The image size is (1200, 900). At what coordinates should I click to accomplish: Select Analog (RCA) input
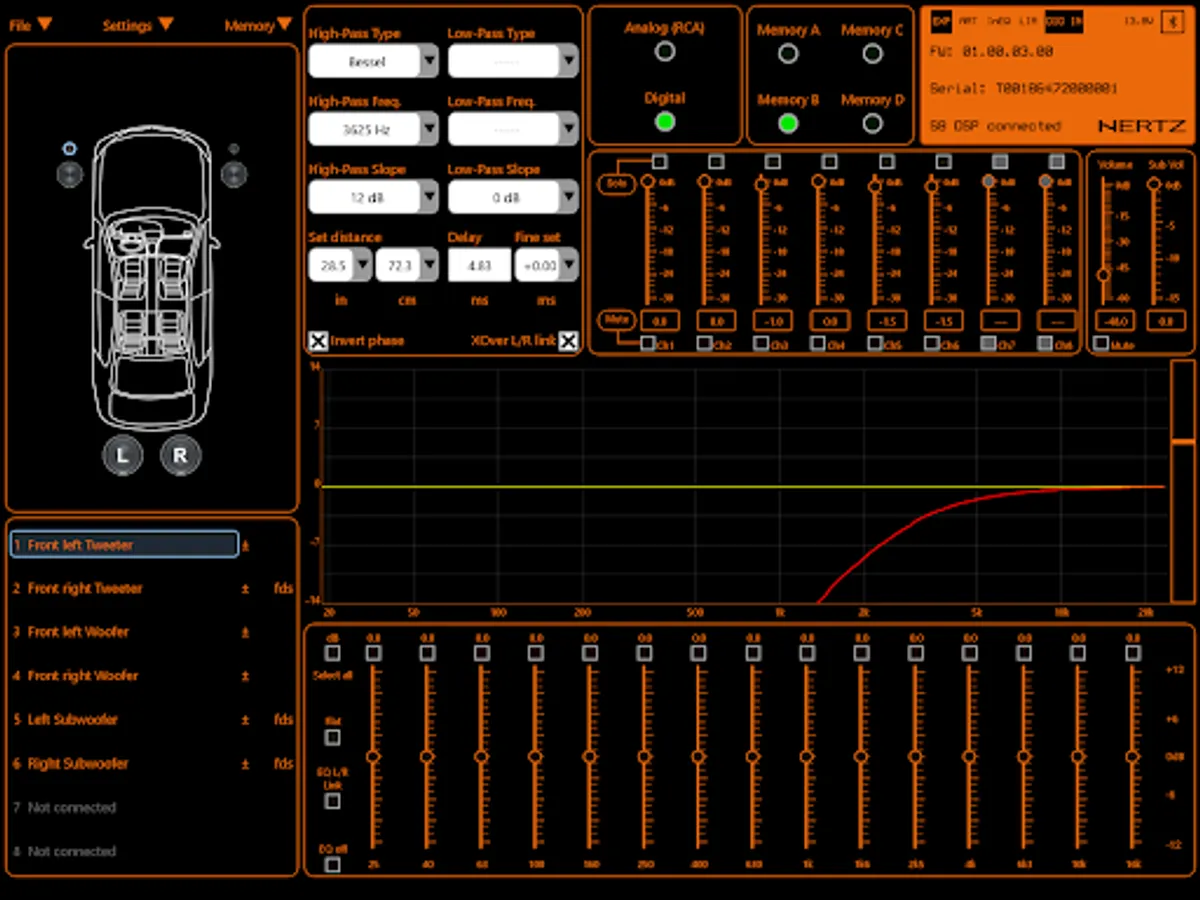665,51
